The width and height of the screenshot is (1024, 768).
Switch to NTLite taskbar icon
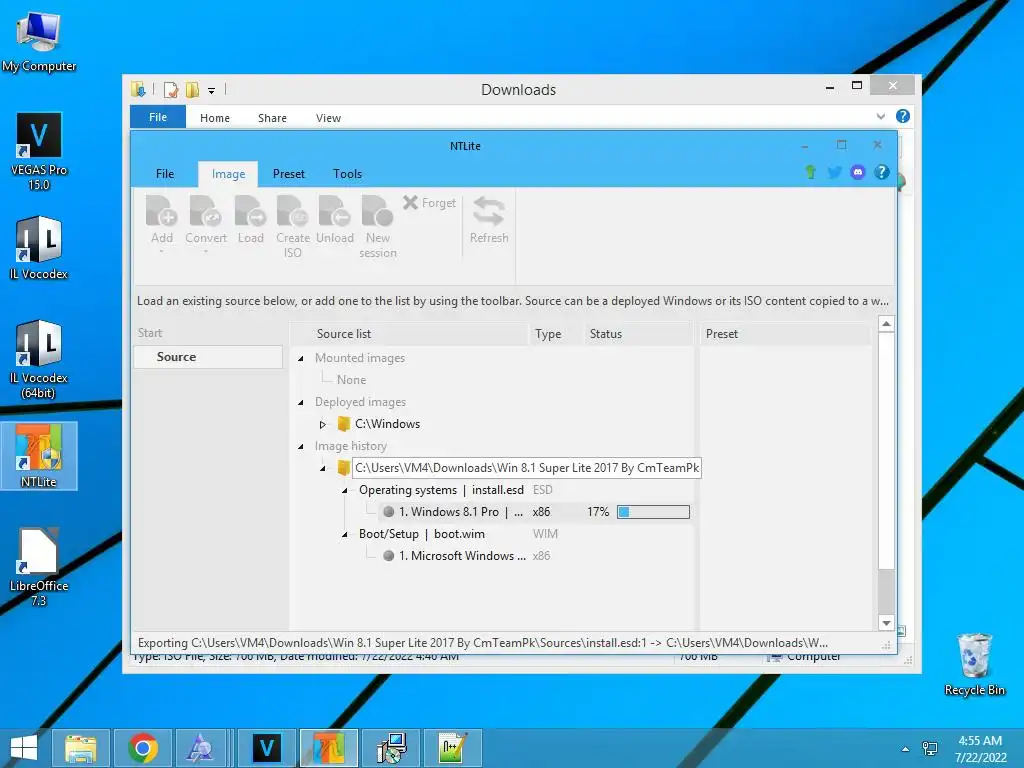point(328,748)
